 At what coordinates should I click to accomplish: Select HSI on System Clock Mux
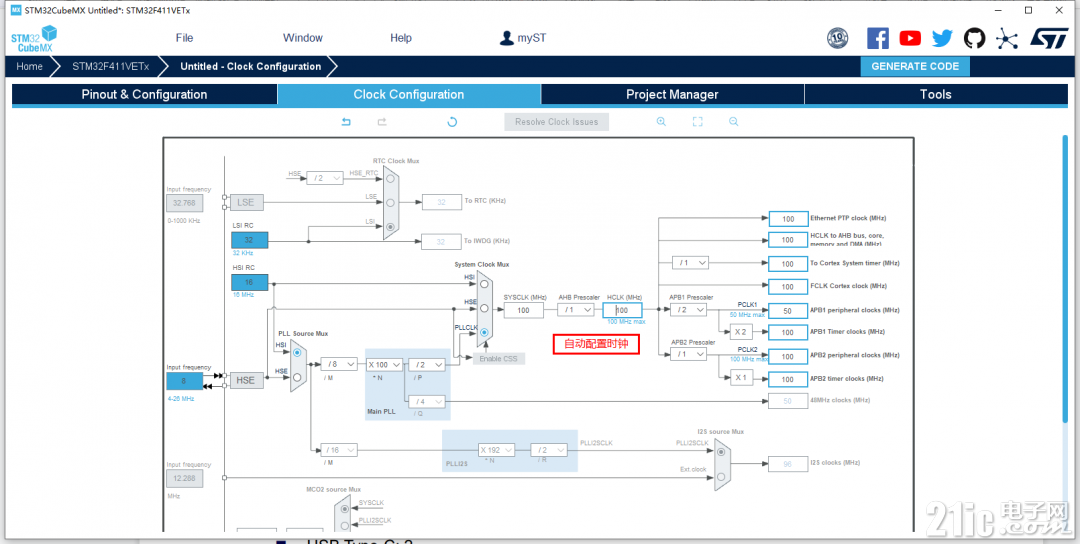click(x=484, y=283)
